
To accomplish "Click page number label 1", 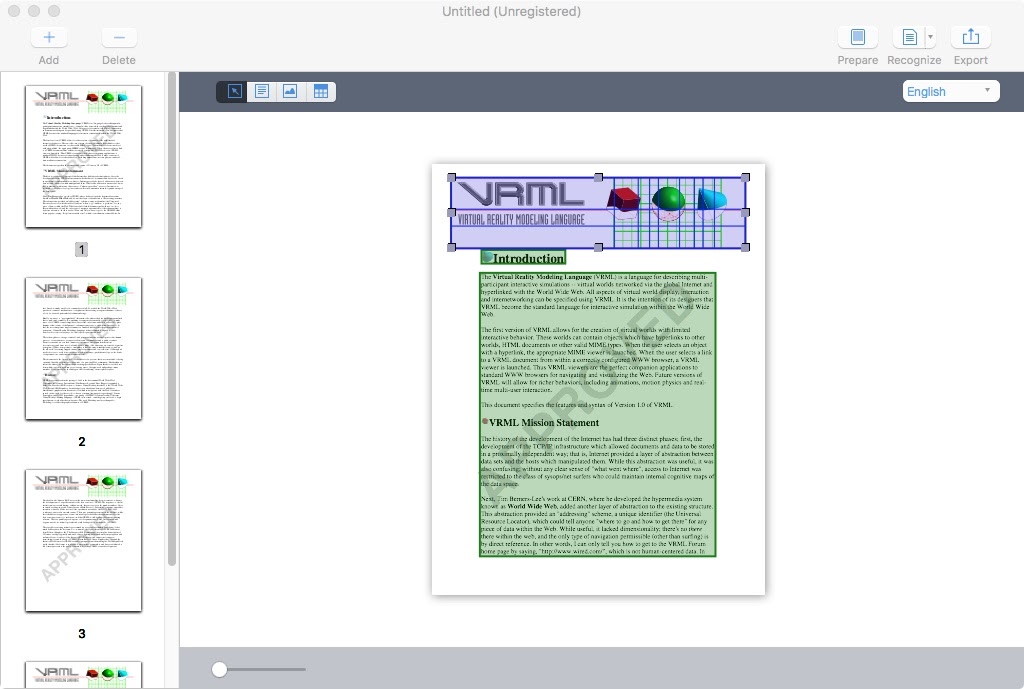I will (82, 249).
